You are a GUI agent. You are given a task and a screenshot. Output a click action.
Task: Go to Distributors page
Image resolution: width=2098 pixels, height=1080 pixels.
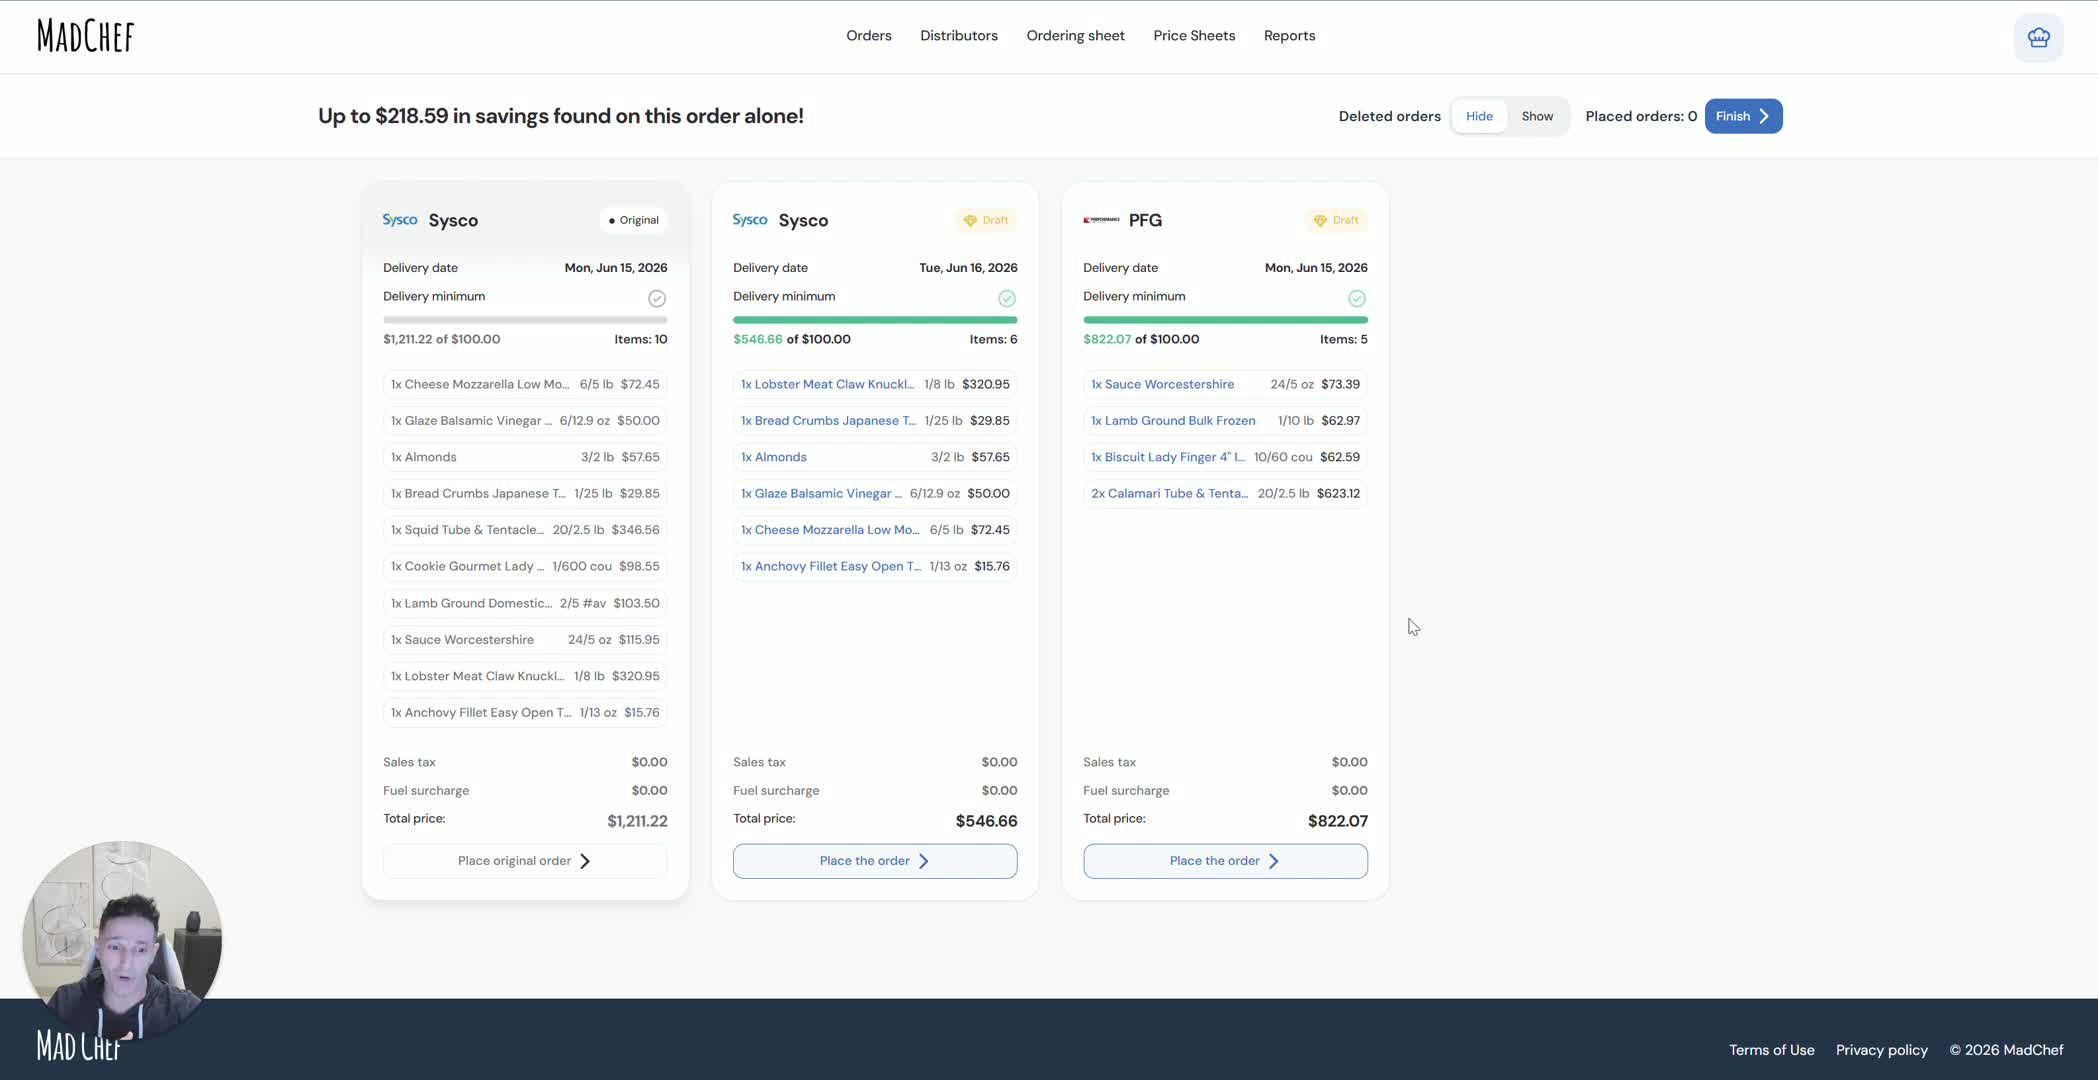click(x=958, y=36)
